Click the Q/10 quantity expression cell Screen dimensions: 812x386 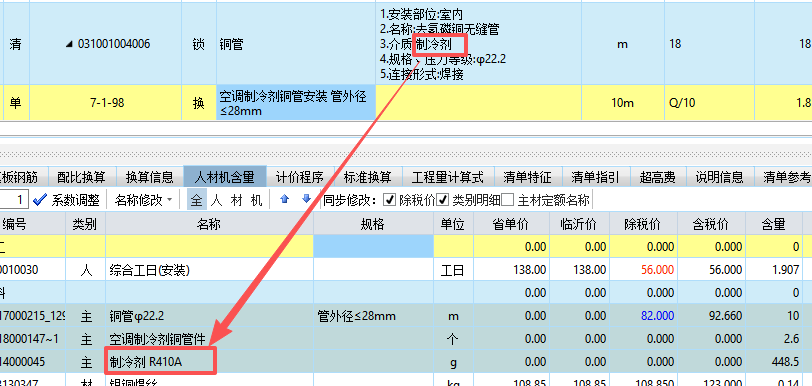[709, 103]
